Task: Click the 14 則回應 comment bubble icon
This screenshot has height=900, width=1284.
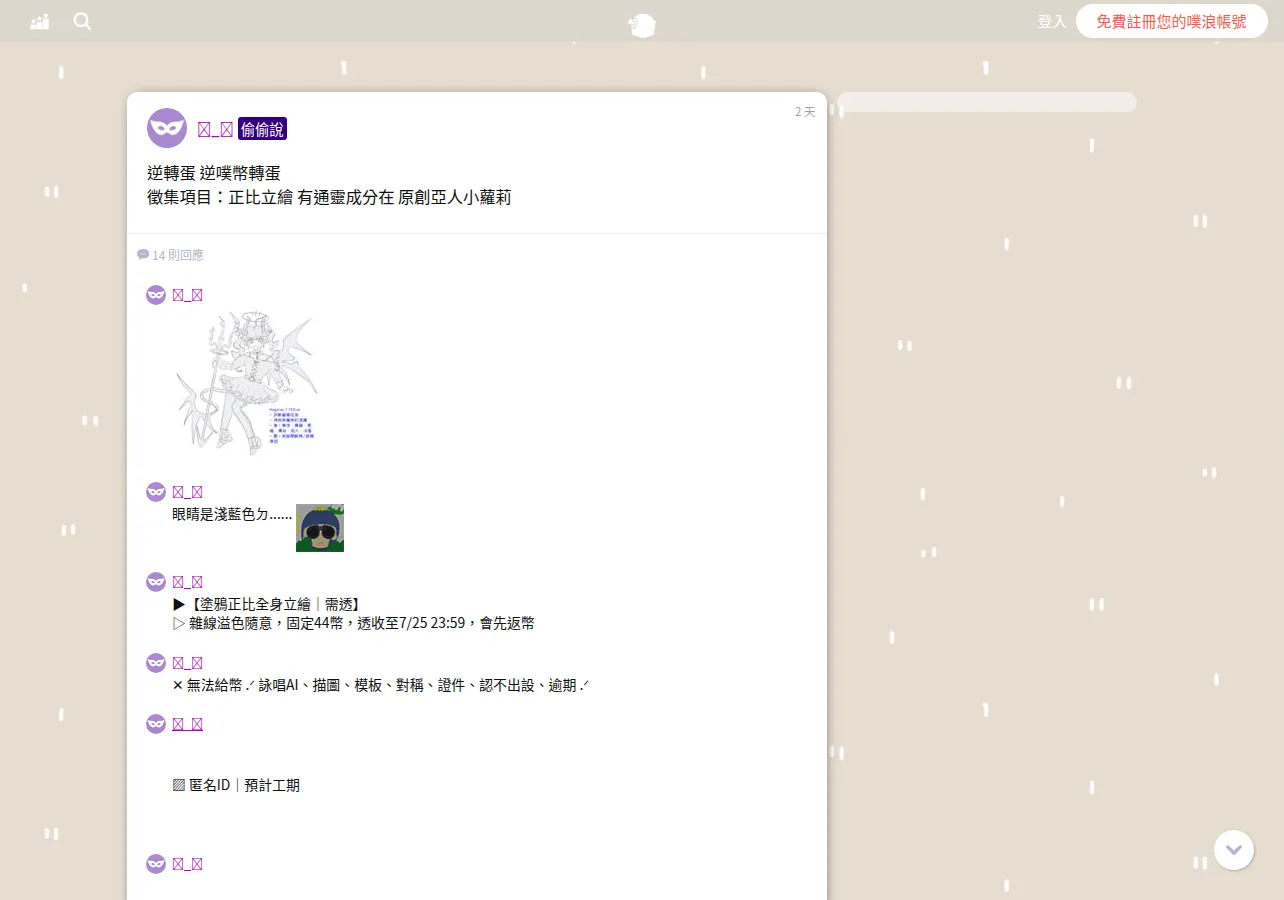Action: (143, 255)
